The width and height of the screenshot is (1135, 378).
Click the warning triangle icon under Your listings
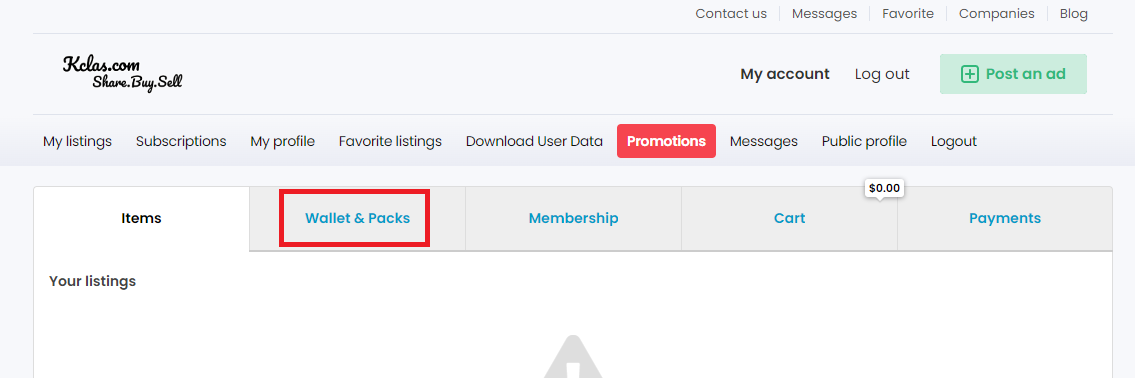572,357
